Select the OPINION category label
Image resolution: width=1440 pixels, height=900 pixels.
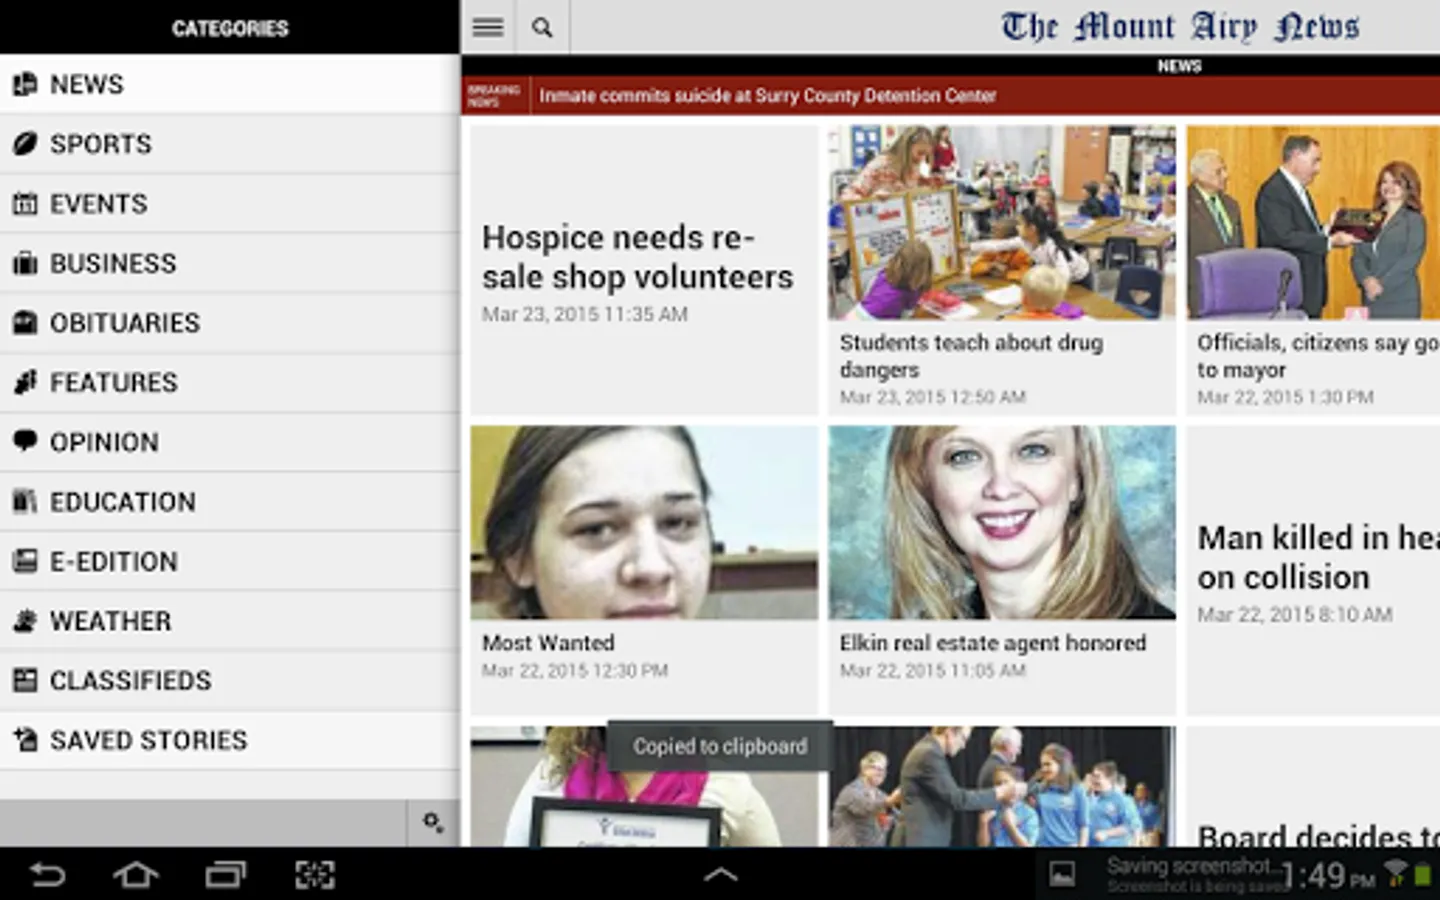tap(104, 442)
